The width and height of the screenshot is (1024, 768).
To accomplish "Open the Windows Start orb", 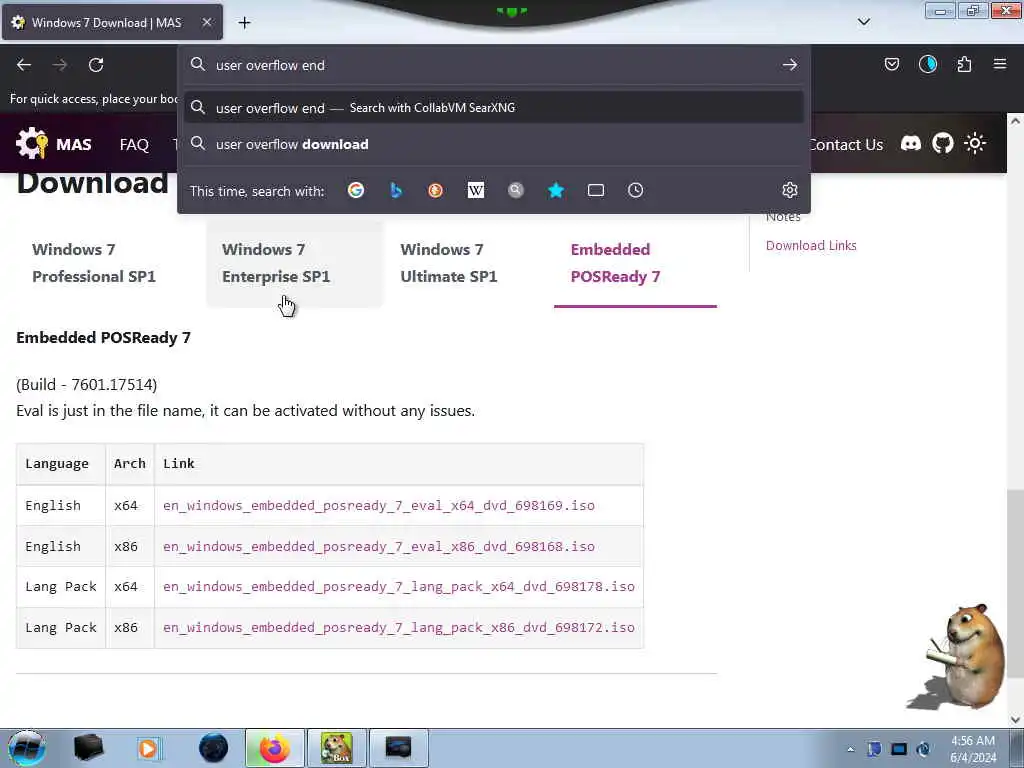I will pyautogui.click(x=26, y=748).
